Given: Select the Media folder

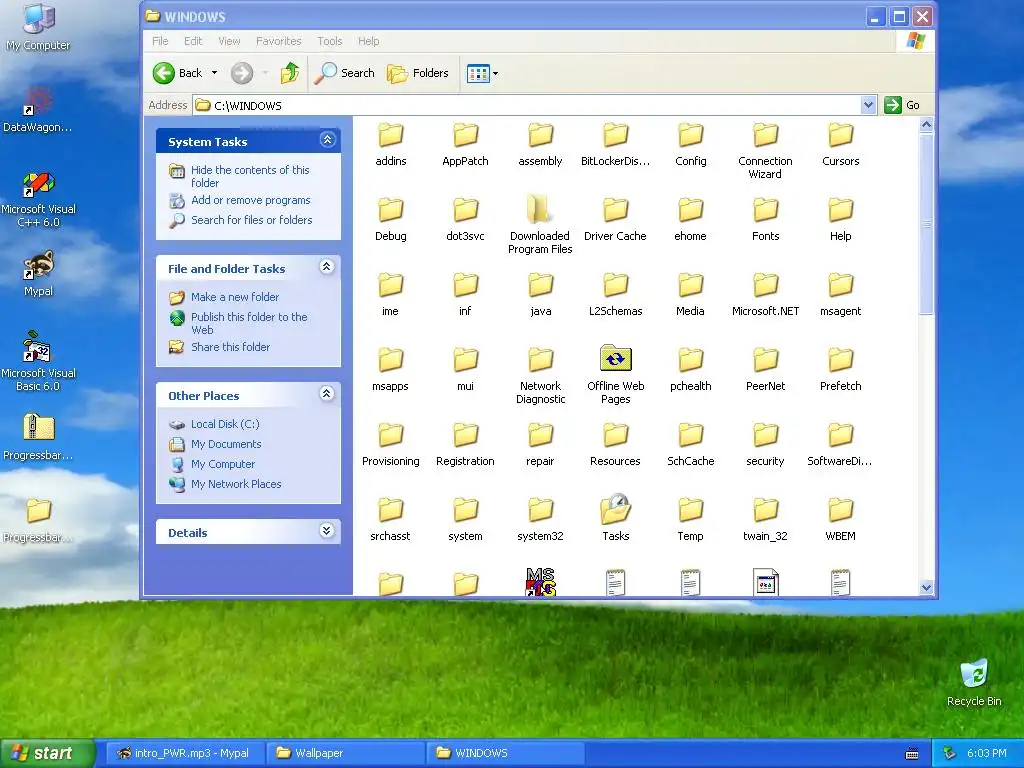Looking at the screenshot, I should 690,295.
